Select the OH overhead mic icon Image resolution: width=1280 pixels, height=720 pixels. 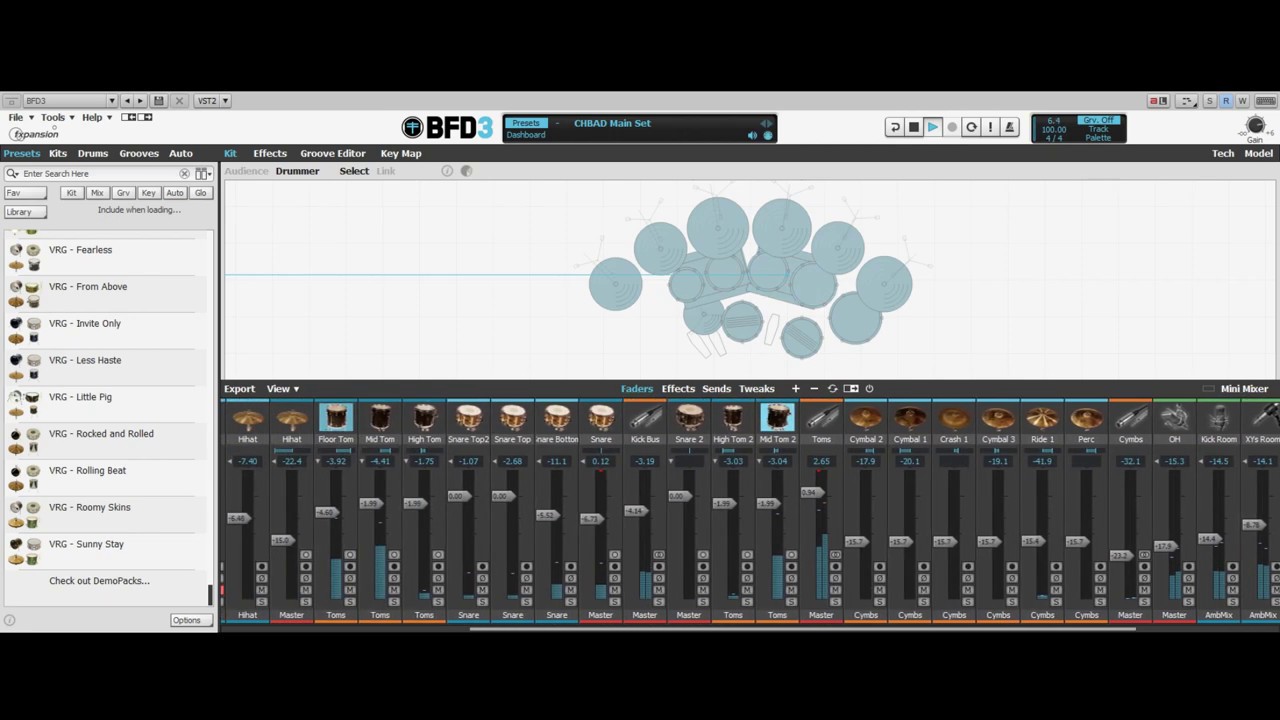click(1174, 417)
